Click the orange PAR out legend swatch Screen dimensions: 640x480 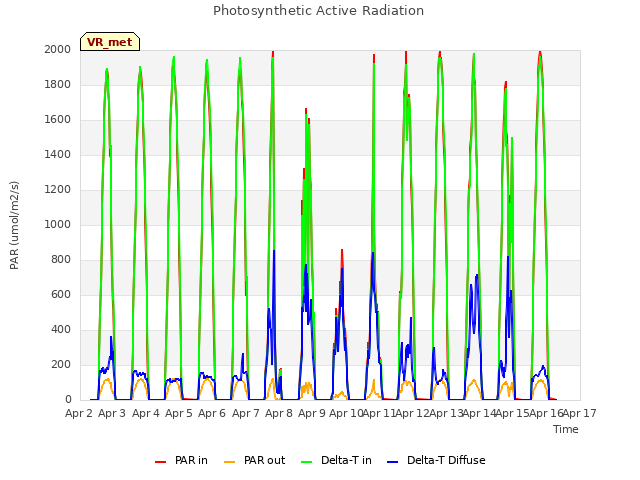click(x=230, y=462)
